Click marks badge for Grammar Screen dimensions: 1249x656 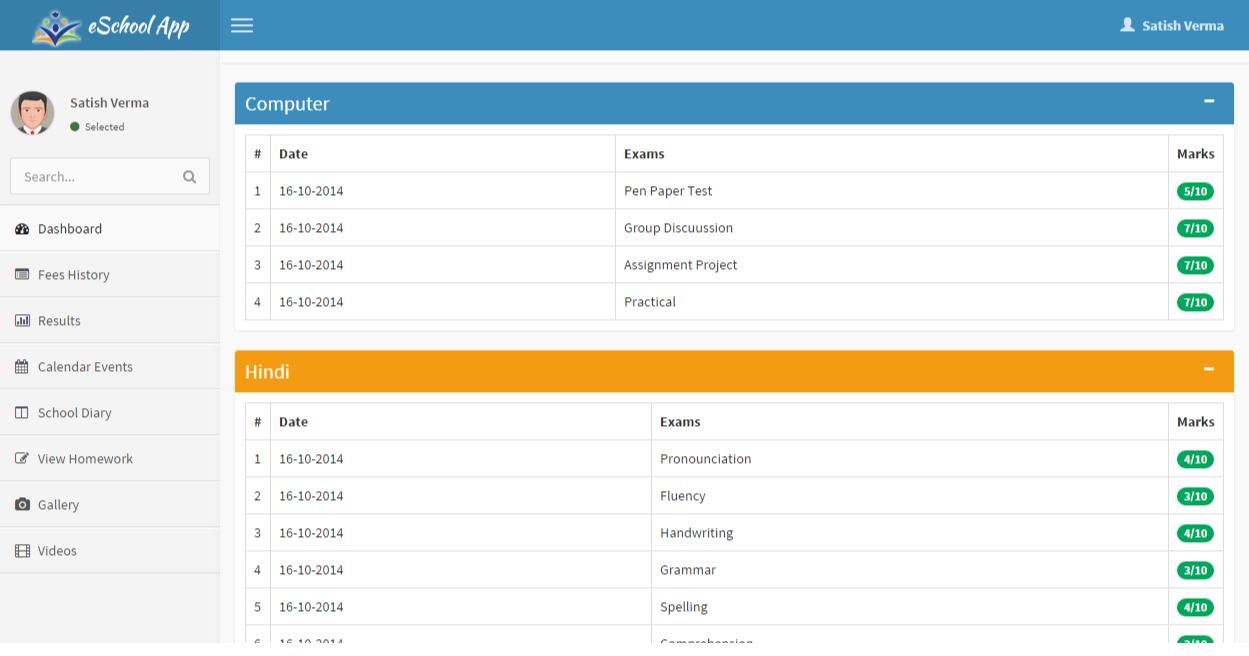coord(1195,570)
